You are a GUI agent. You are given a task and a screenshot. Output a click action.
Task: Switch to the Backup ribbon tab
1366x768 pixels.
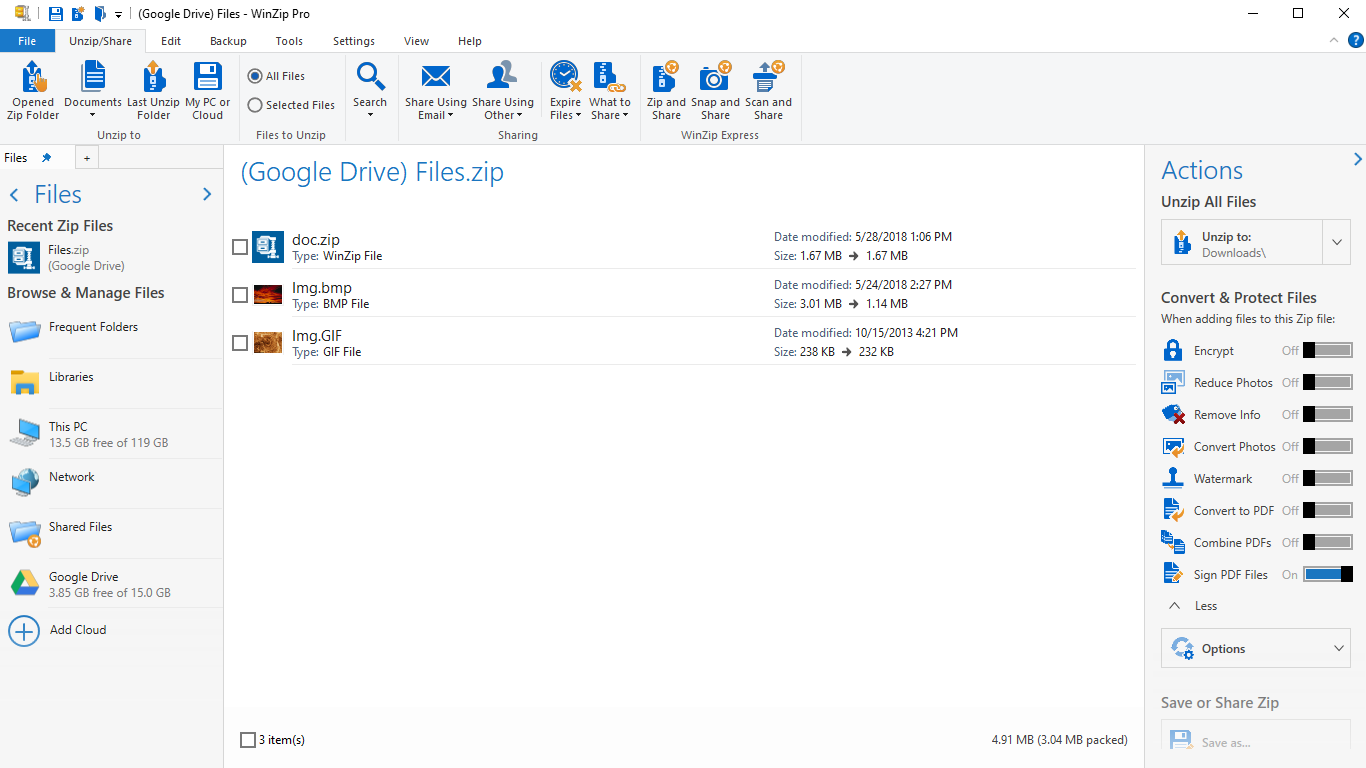[228, 41]
